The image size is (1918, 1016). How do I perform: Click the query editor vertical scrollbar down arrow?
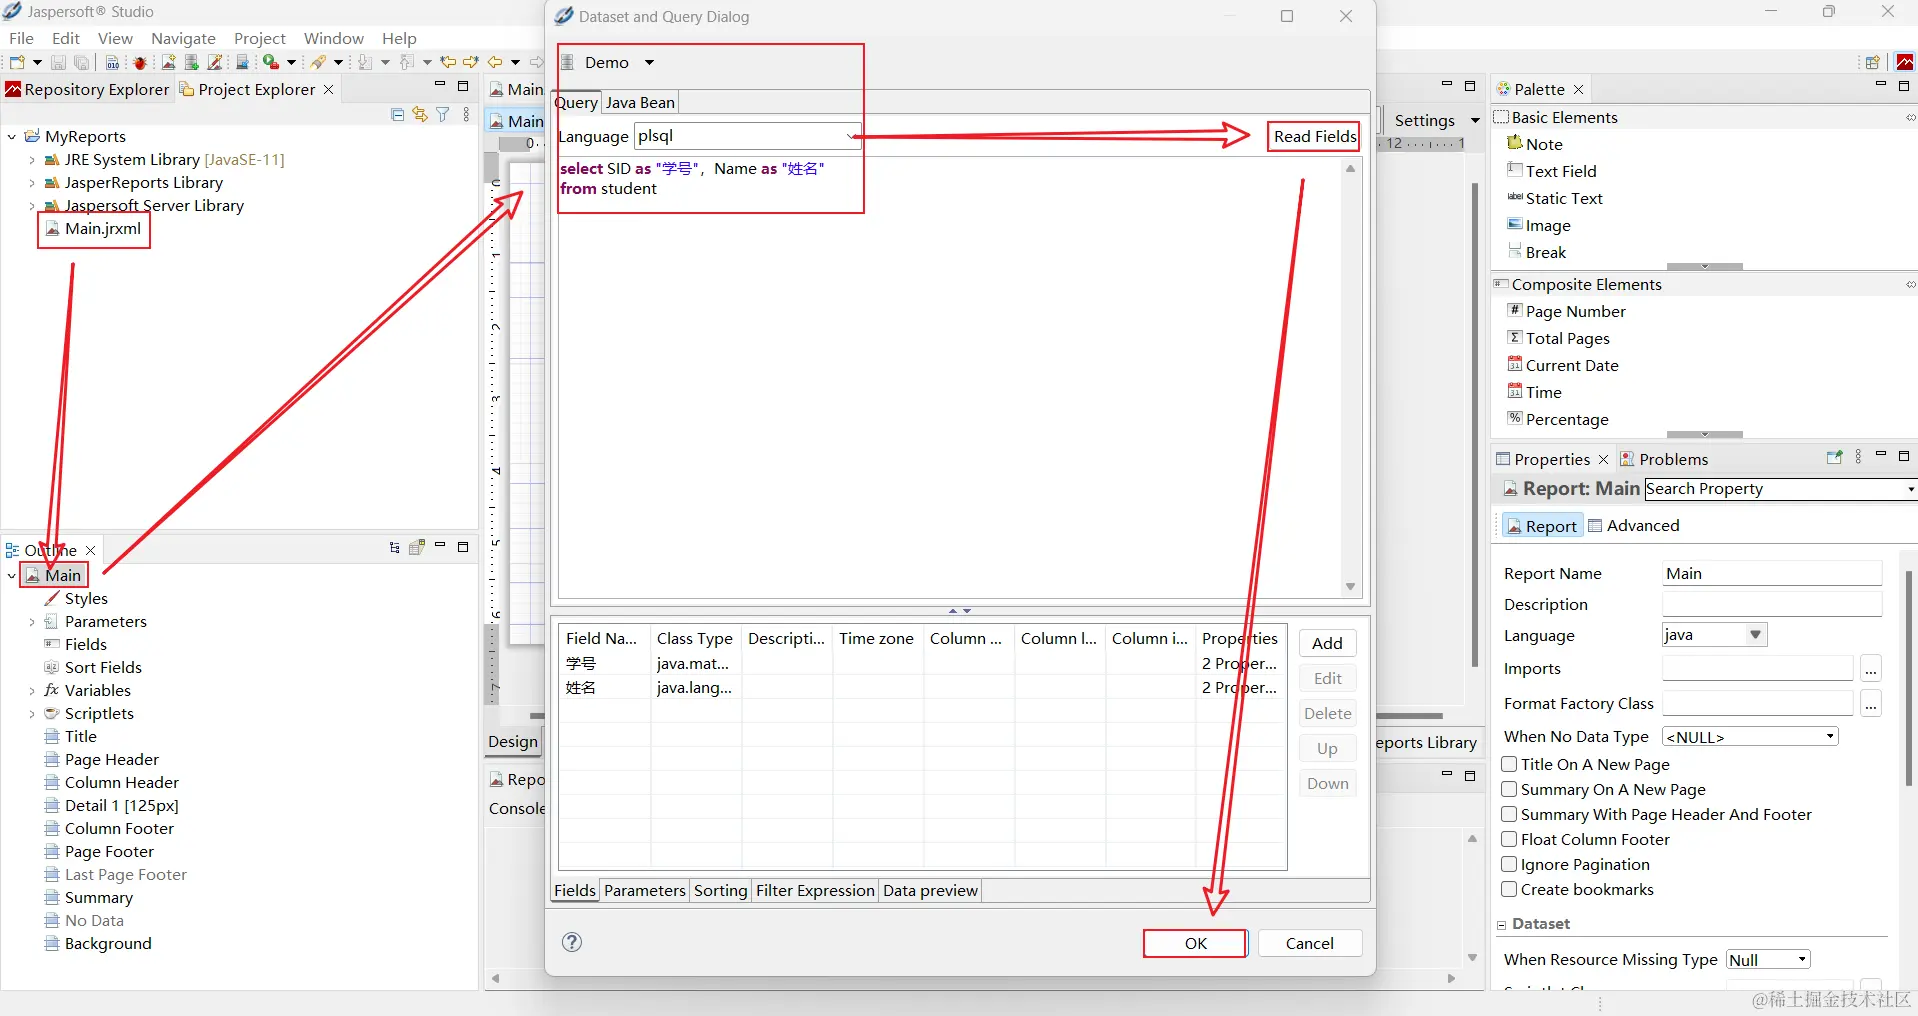tap(1350, 587)
